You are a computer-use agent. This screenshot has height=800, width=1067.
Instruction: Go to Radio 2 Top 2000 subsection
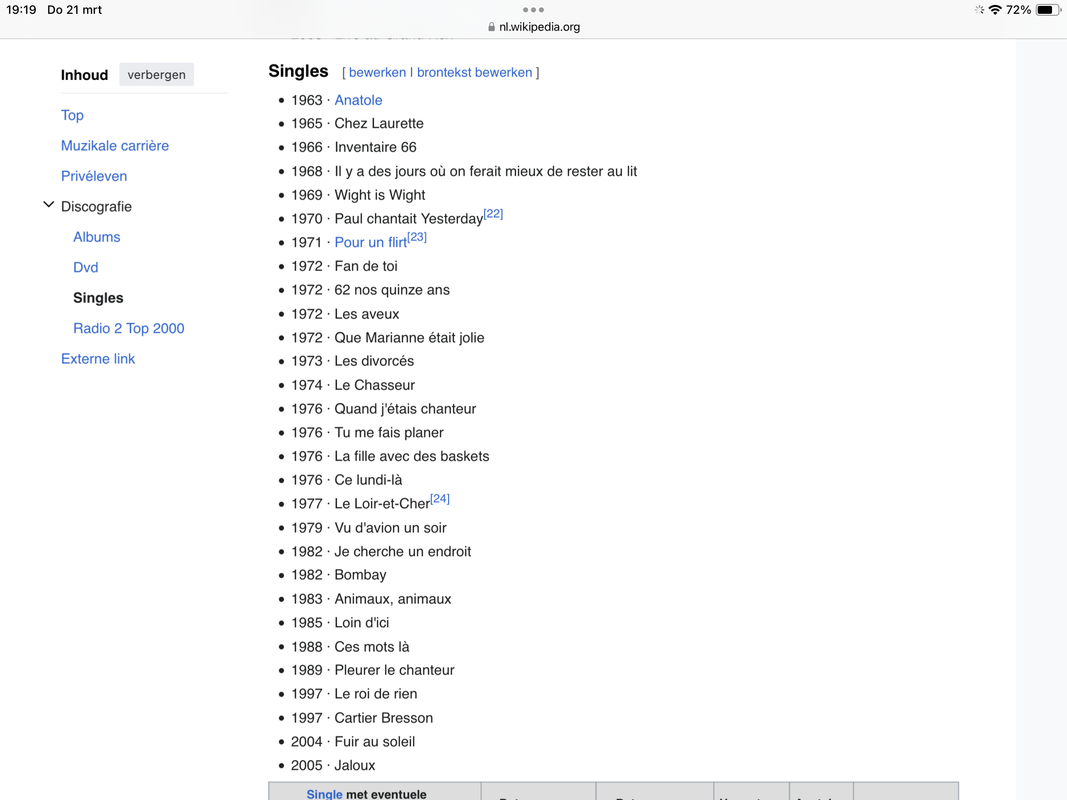click(129, 329)
